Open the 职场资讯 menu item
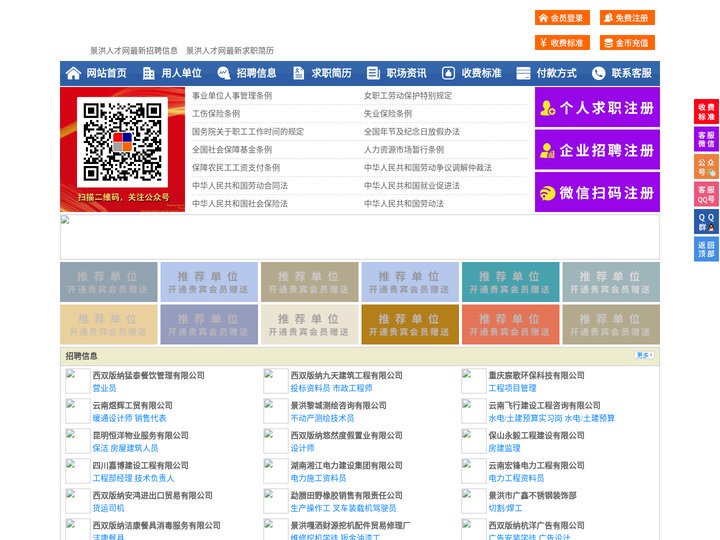 pos(406,73)
